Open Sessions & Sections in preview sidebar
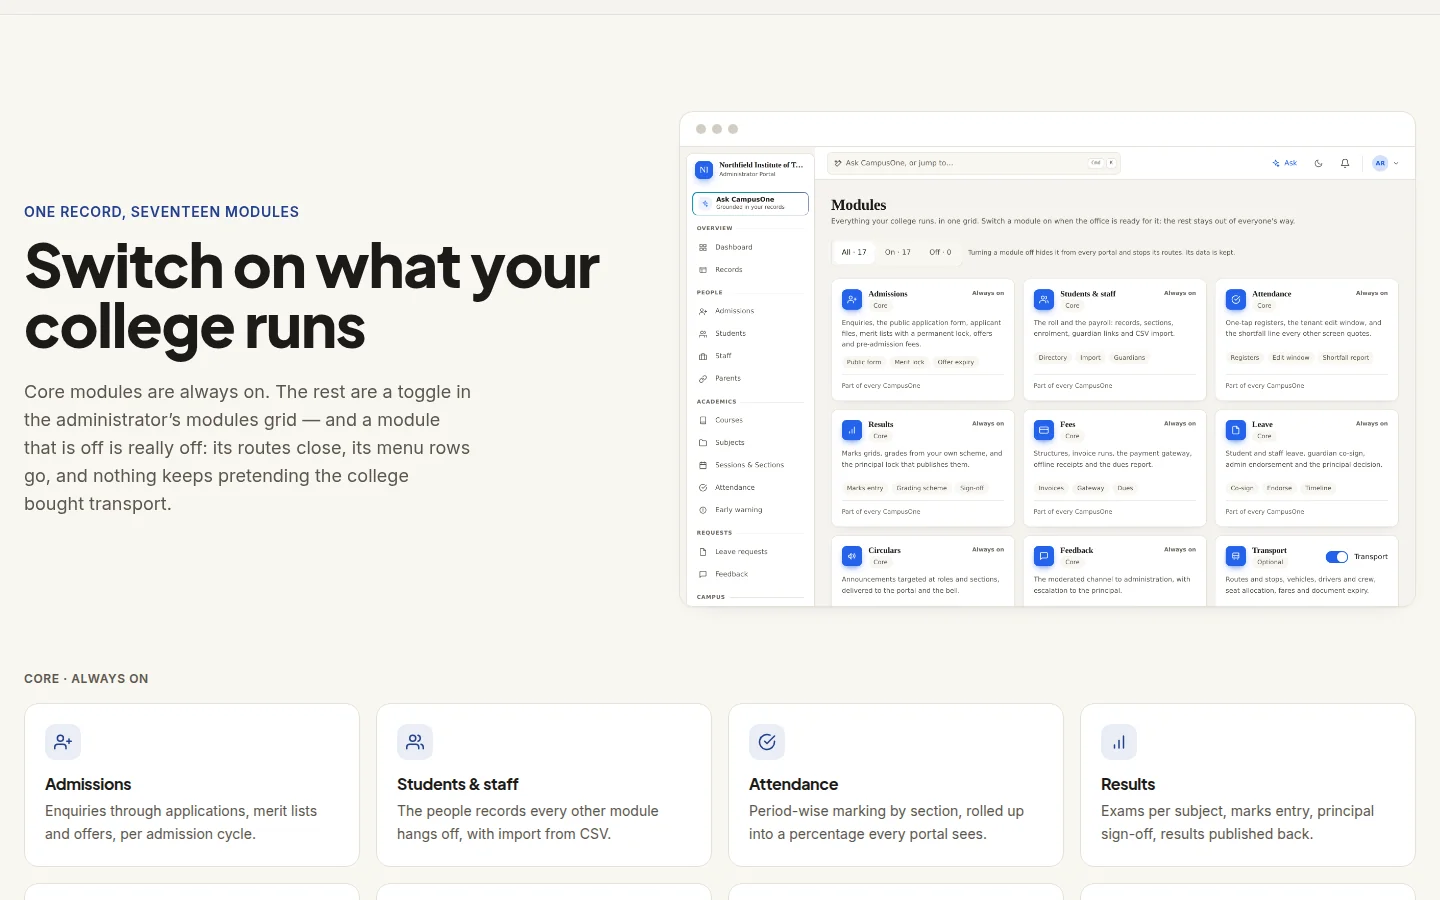The width and height of the screenshot is (1440, 900). pyautogui.click(x=750, y=465)
